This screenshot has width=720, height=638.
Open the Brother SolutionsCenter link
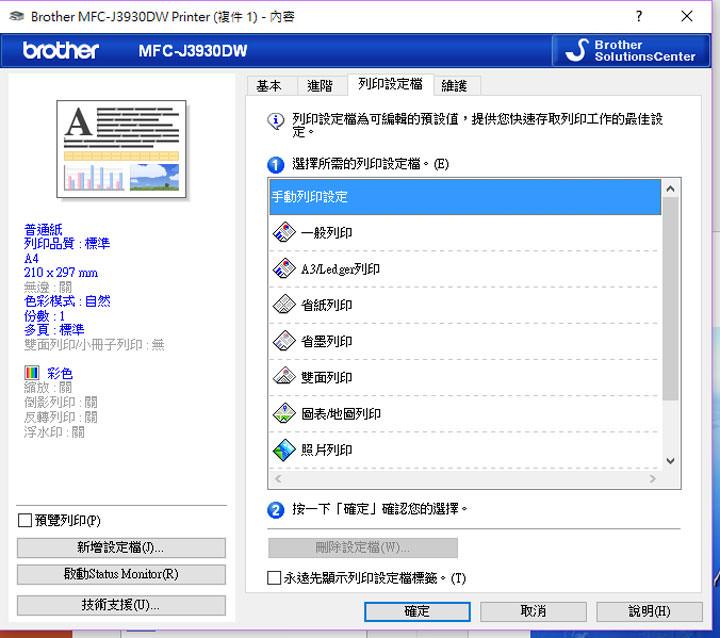pyautogui.click(x=631, y=51)
